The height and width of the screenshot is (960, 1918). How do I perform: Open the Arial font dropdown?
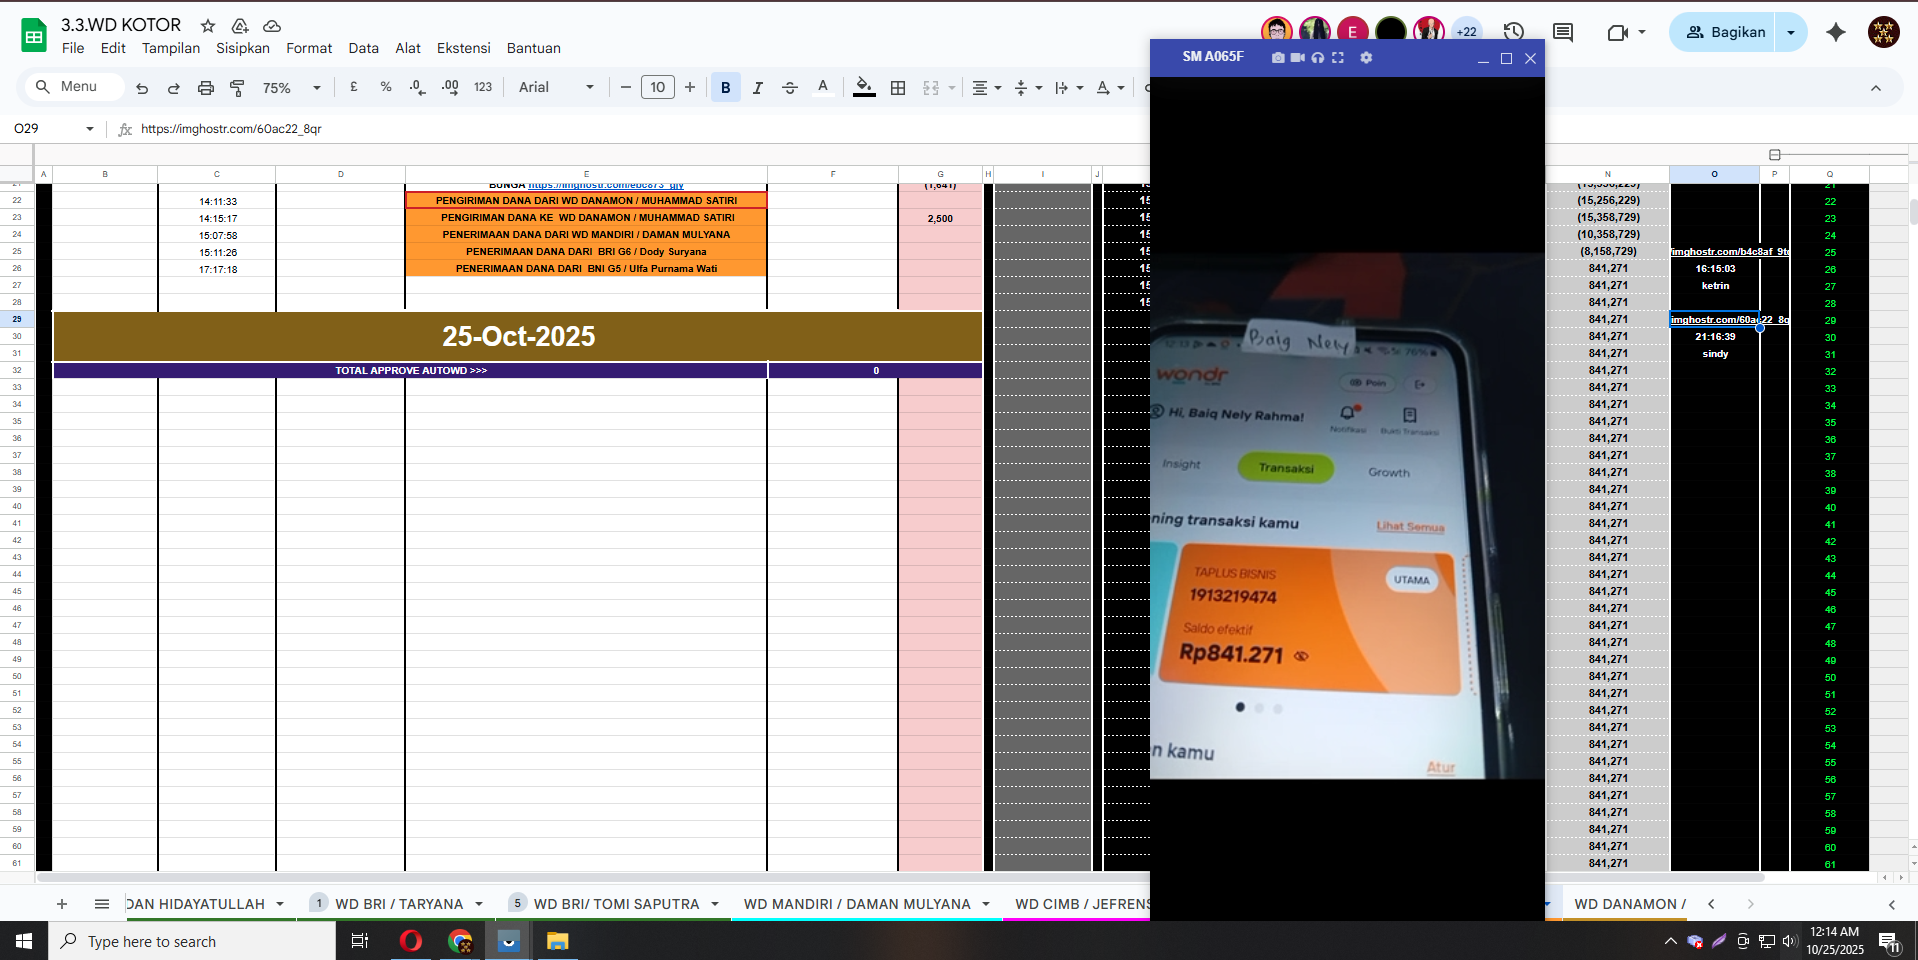[x=556, y=87]
